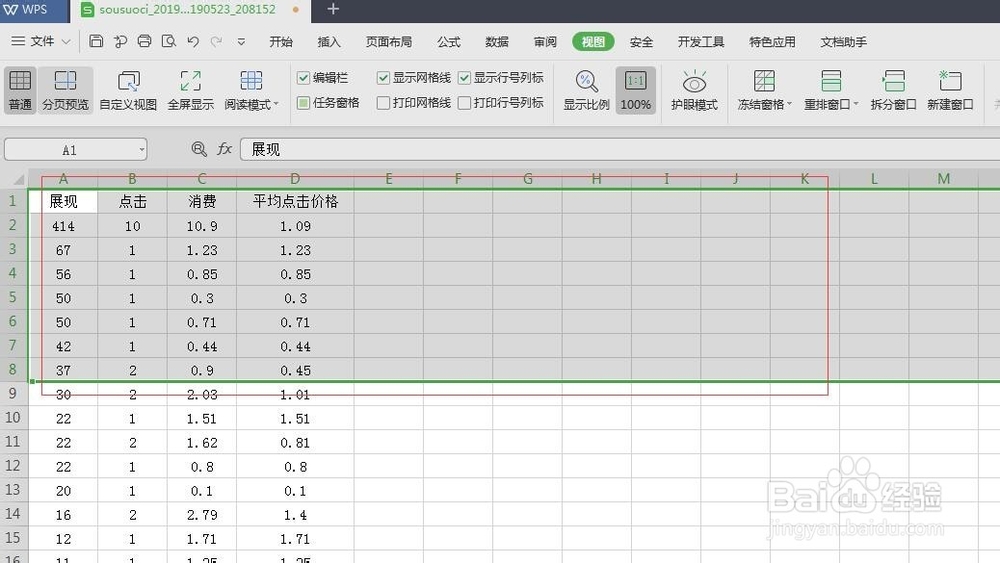Viewport: 1000px width, 563px height.
Task: Click cell with value 10.9
Action: tap(202, 226)
